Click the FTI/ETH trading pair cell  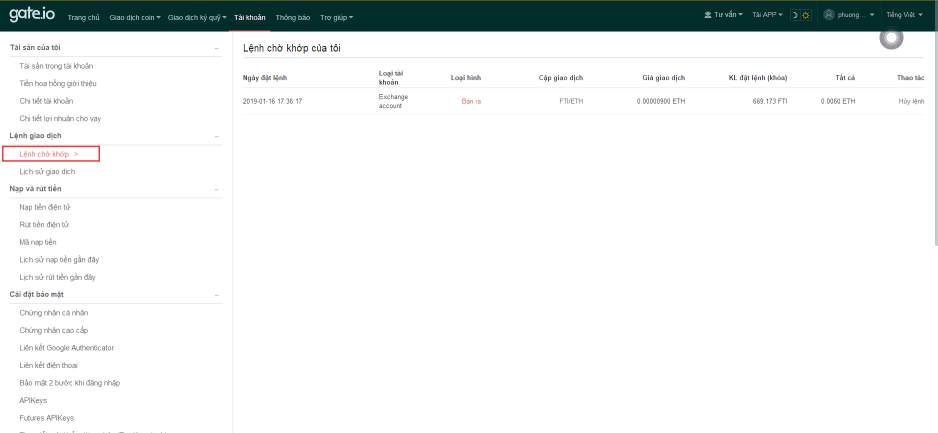click(x=571, y=101)
